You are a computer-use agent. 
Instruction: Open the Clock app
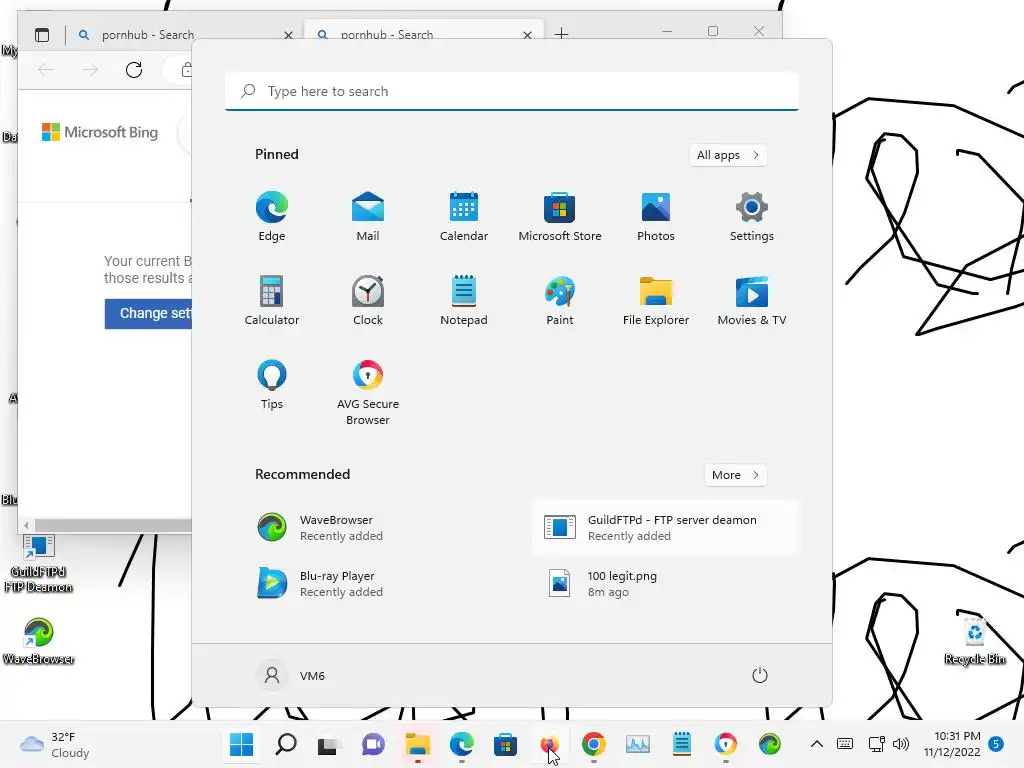[368, 300]
